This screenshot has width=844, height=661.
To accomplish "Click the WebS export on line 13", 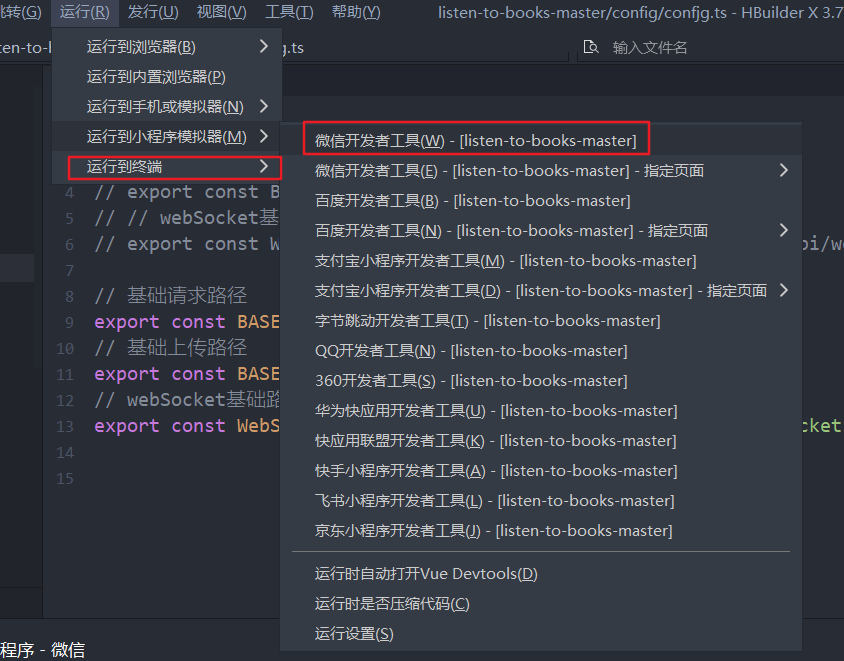I will pos(258,426).
